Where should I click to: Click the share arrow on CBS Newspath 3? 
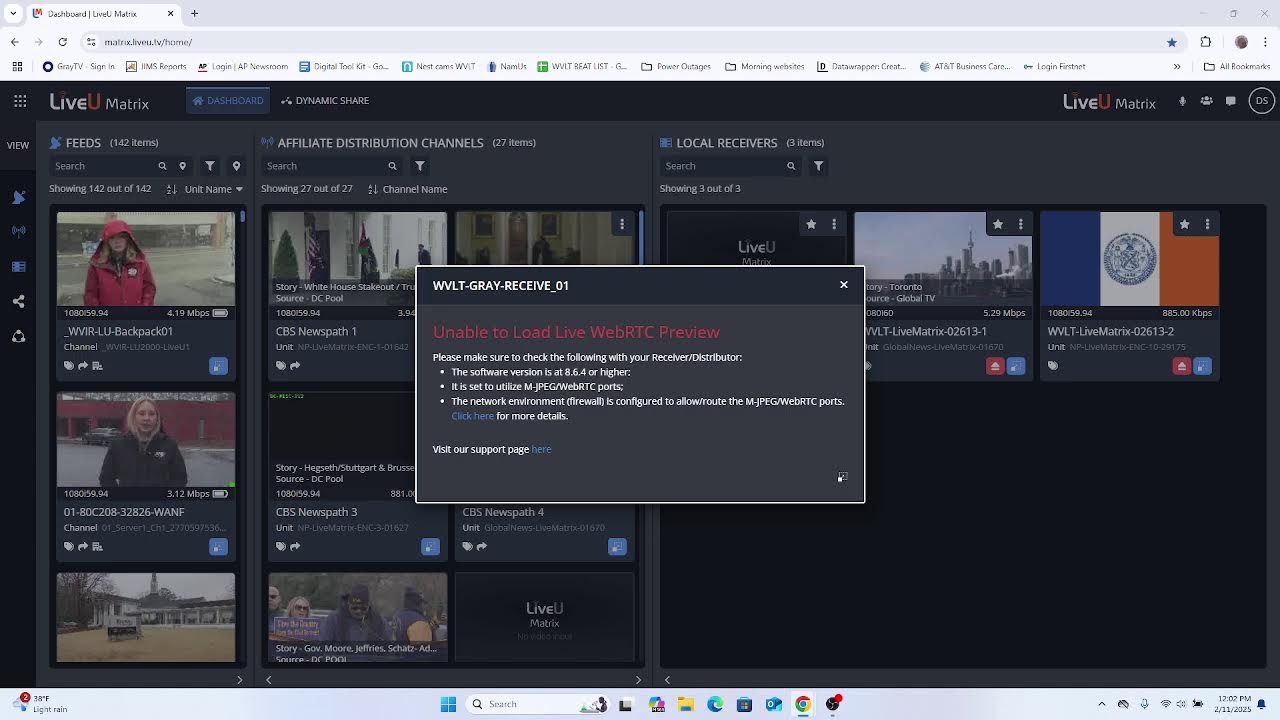click(295, 547)
